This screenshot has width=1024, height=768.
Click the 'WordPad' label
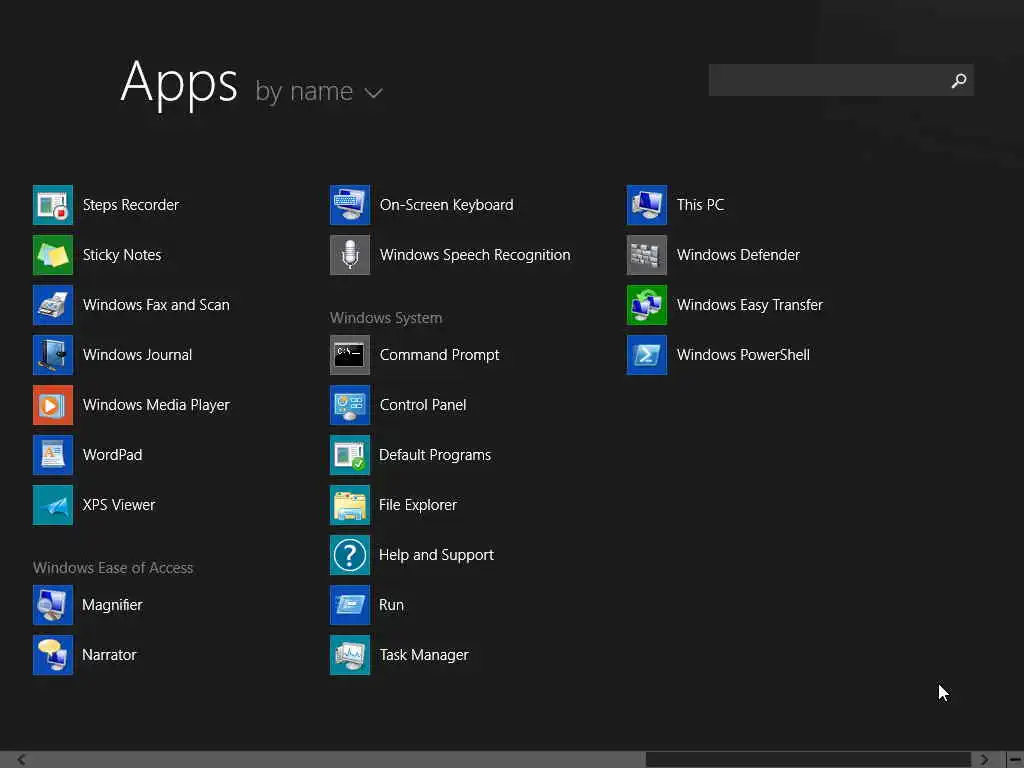112,455
